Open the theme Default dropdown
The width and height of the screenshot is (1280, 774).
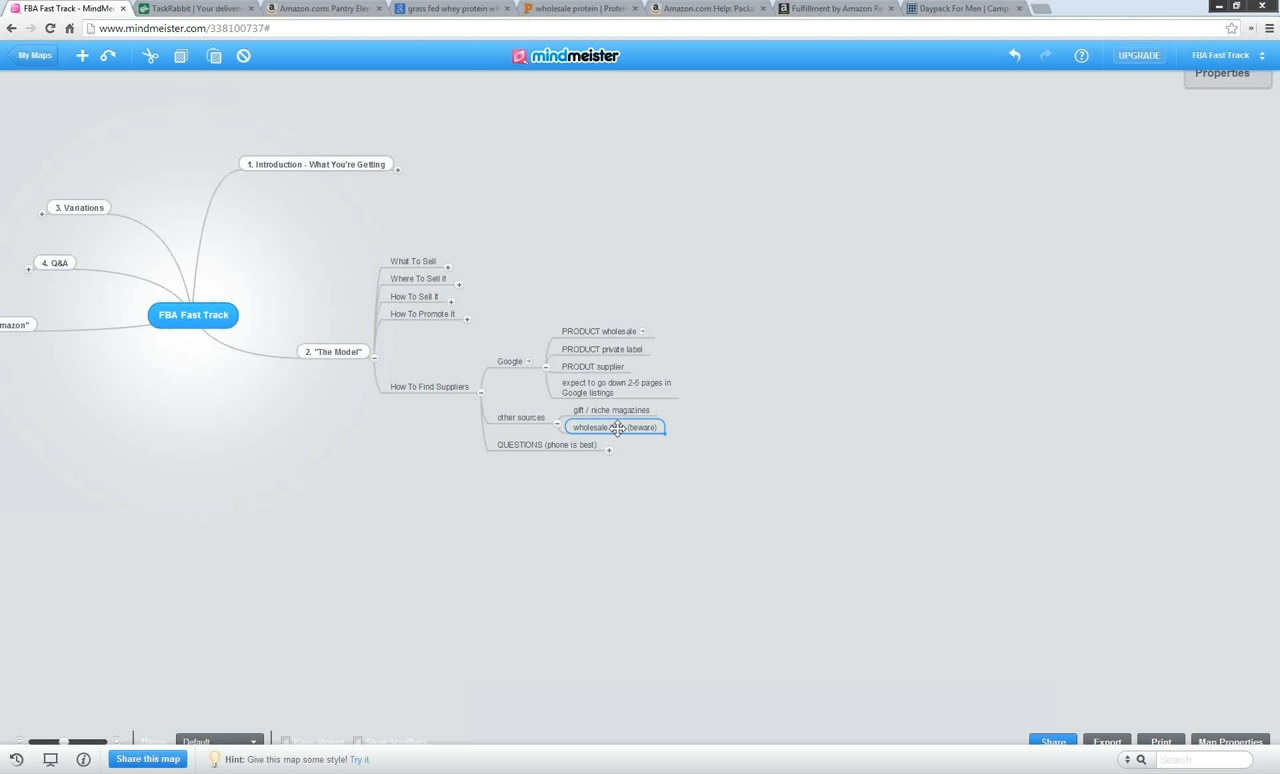pyautogui.click(x=220, y=741)
